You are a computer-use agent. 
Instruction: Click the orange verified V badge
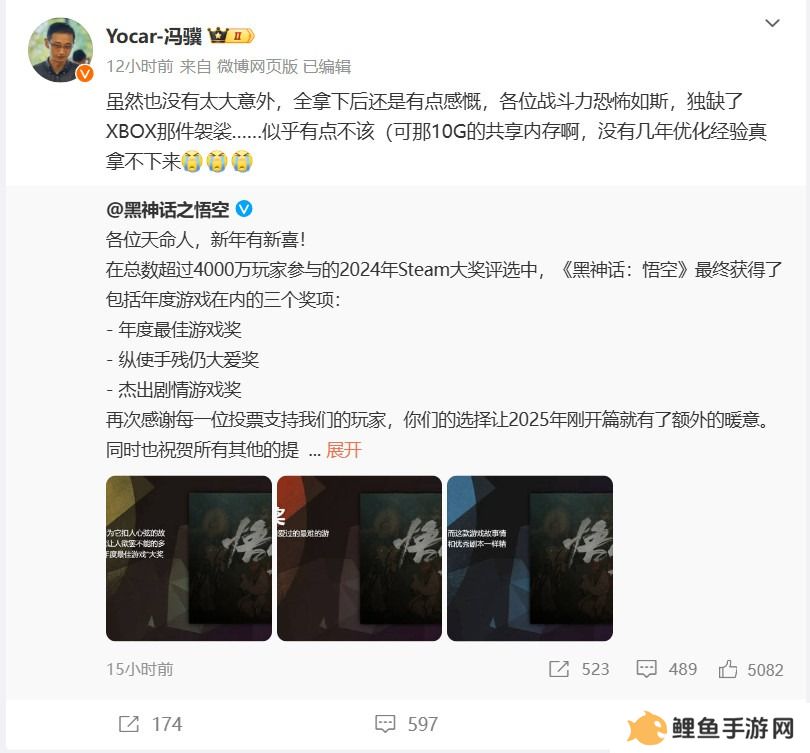(x=85, y=74)
